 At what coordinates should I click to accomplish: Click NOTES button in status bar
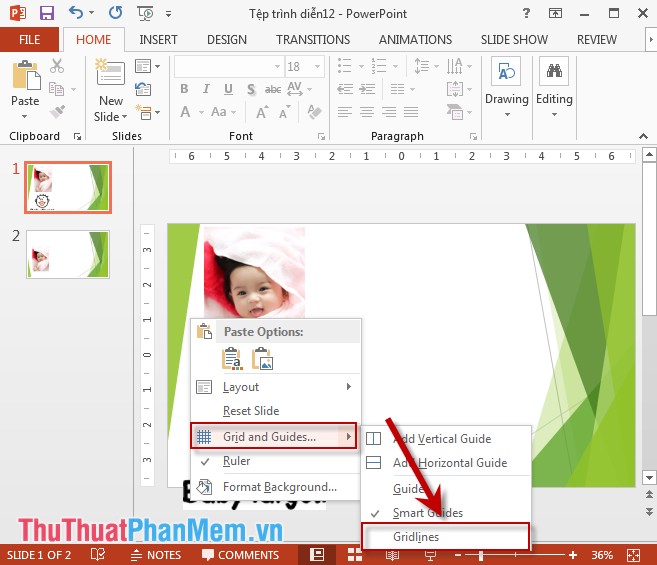click(155, 555)
